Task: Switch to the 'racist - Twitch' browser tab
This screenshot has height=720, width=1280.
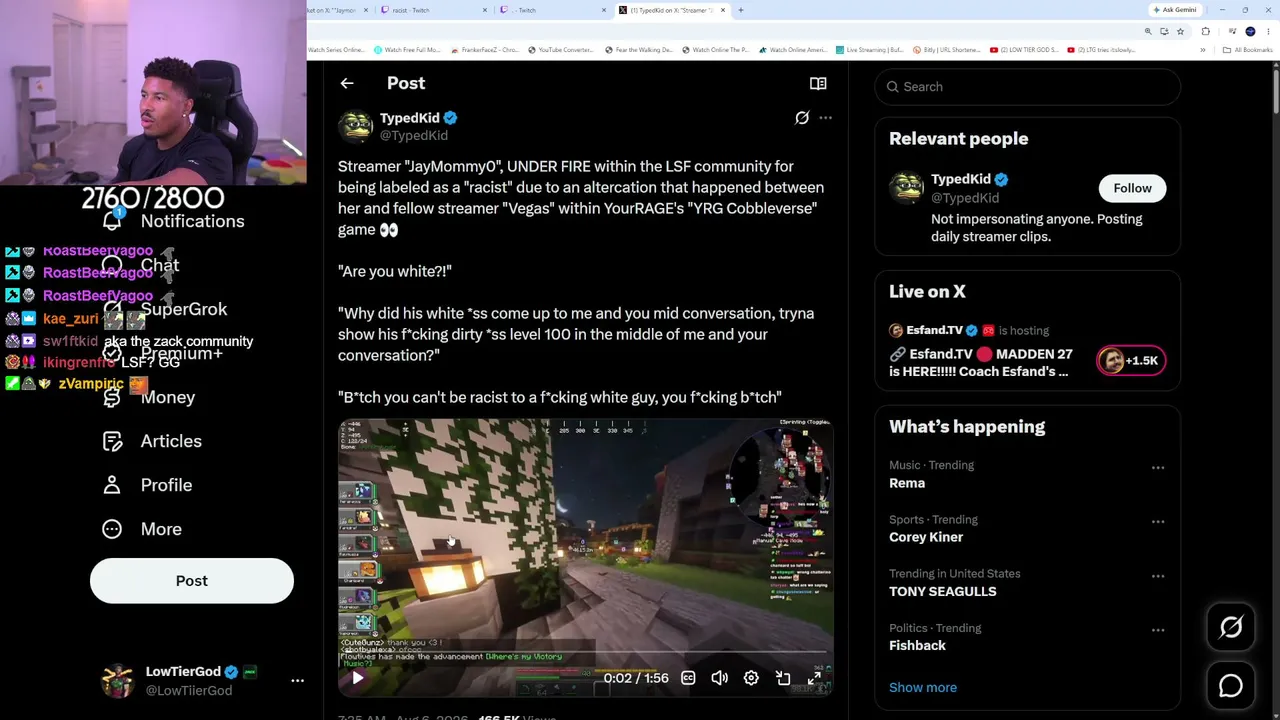Action: [x=433, y=10]
